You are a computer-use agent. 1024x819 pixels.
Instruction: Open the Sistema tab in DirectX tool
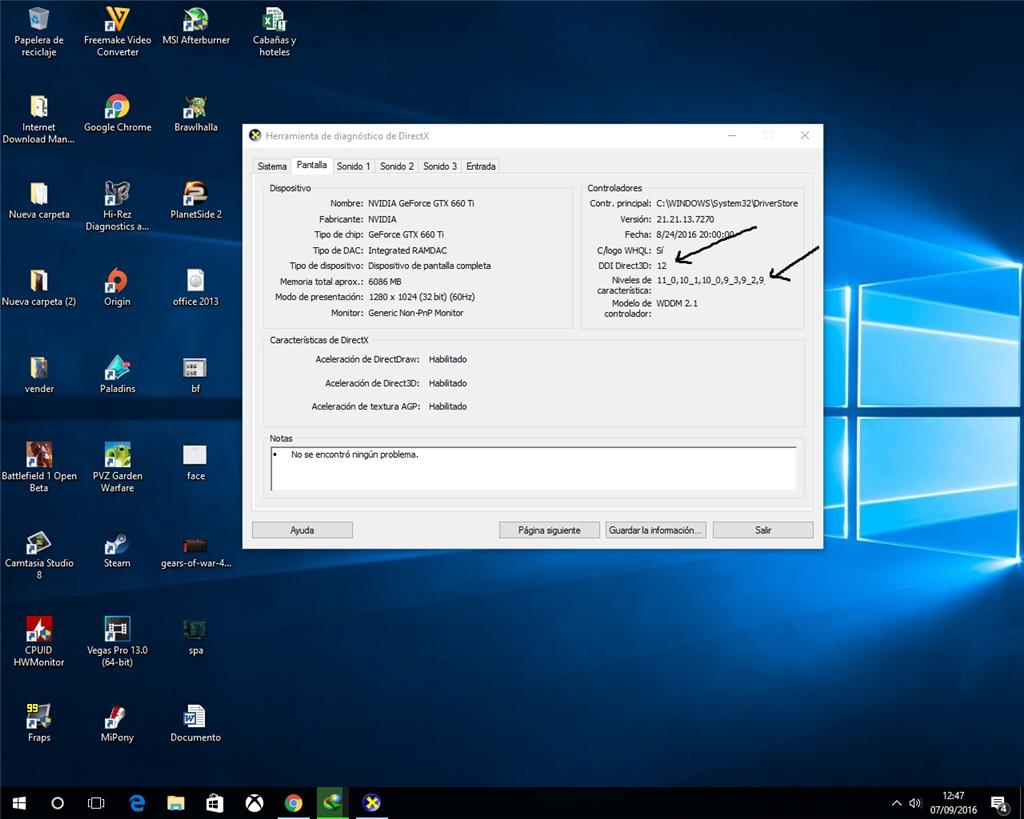click(x=272, y=166)
